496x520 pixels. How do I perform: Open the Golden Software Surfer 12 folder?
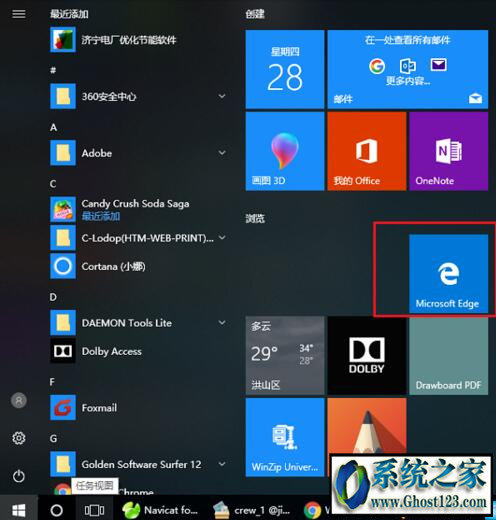[138, 464]
